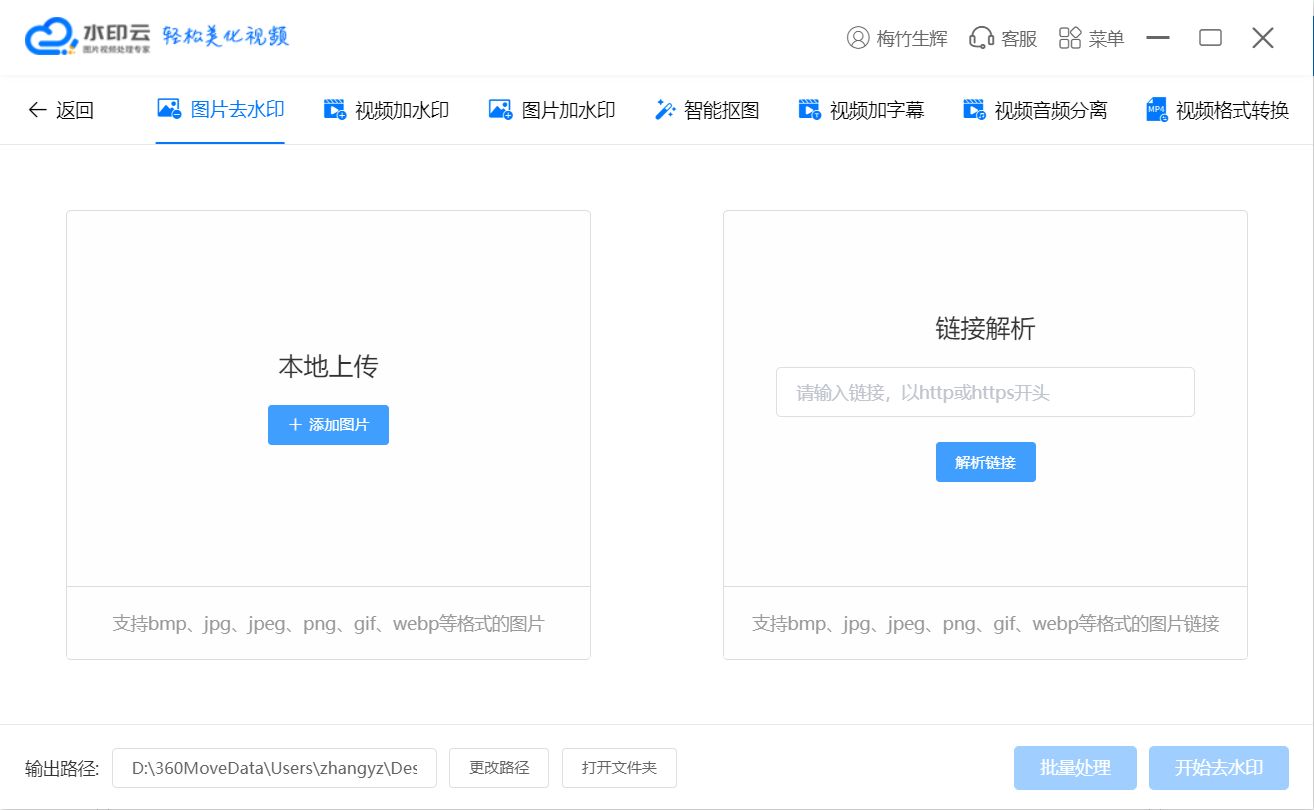
Task: Click the 视频格式转换 MP4 icon
Action: click(1157, 110)
